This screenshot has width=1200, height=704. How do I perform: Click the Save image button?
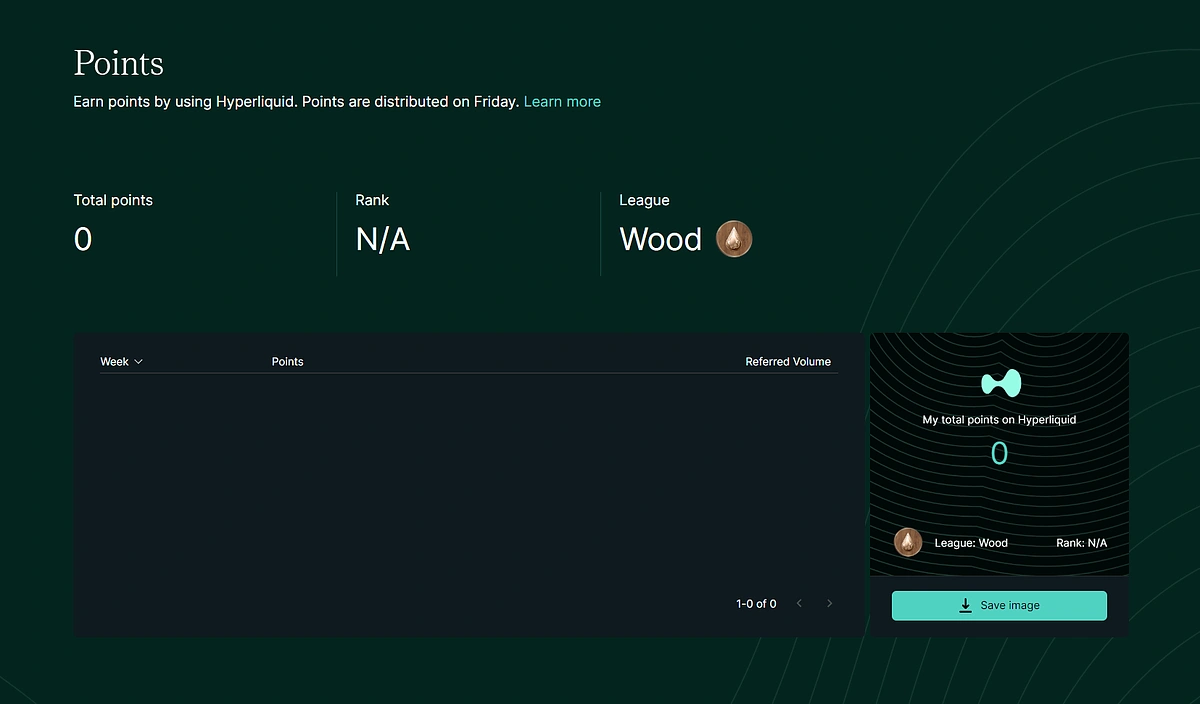coord(999,605)
